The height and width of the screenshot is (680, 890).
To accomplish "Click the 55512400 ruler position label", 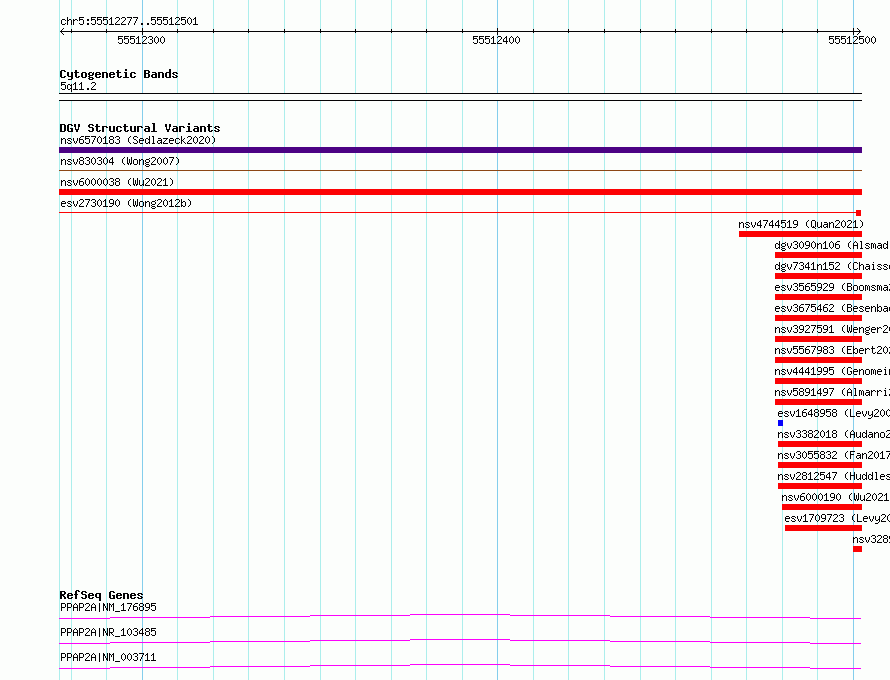I will tap(496, 40).
